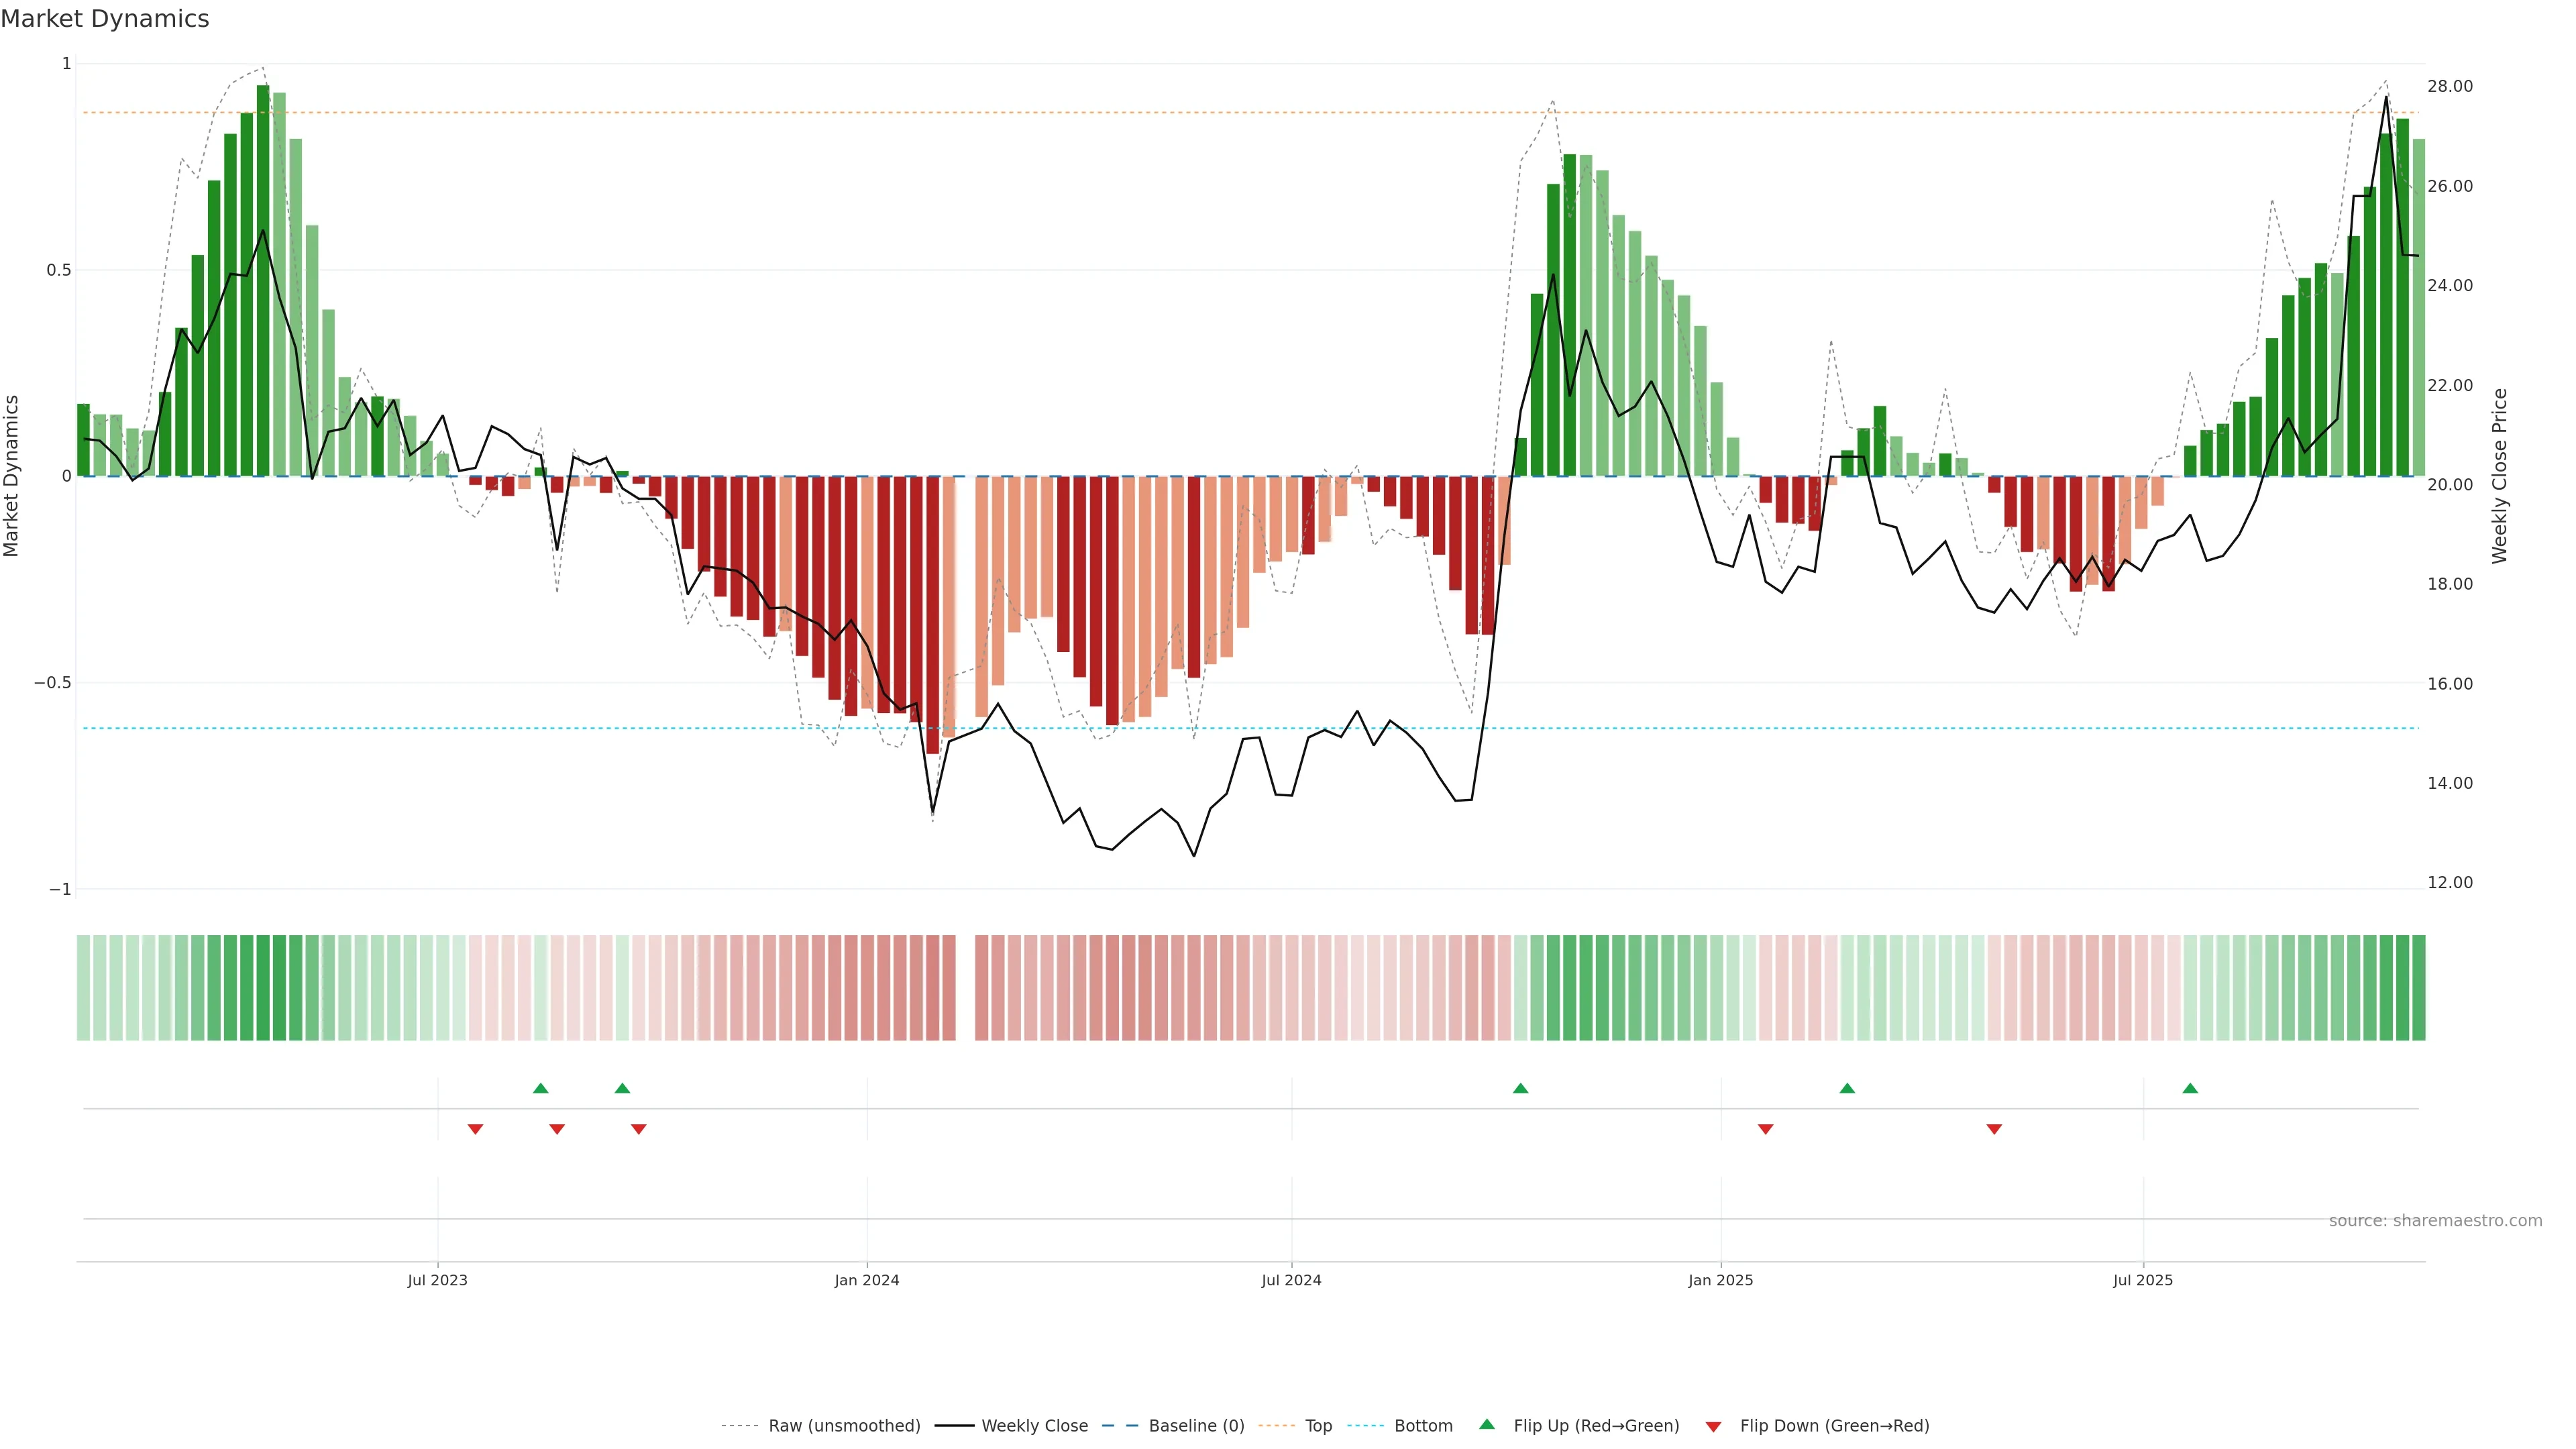The height and width of the screenshot is (1449, 2576).
Task: Toggle the Weekly Close legend entry
Action: [x=1034, y=1426]
